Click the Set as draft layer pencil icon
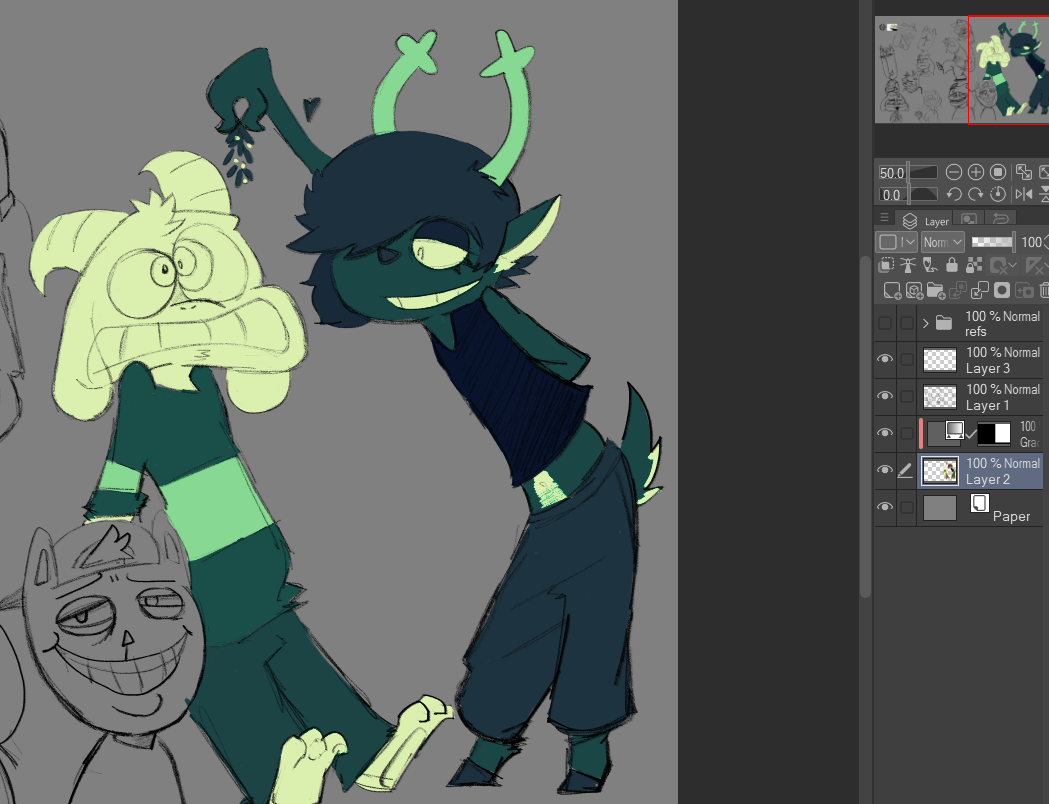Image resolution: width=1049 pixels, height=804 pixels. [x=930, y=266]
